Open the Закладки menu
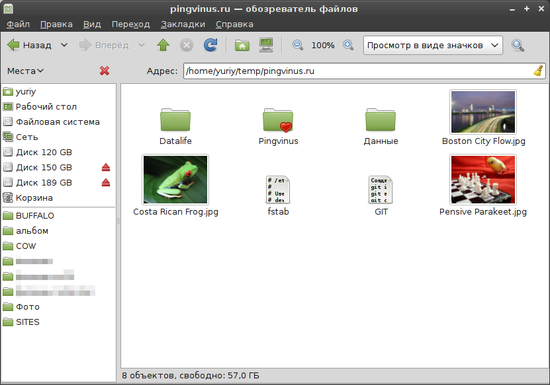This screenshot has width=550, height=385. point(183,24)
